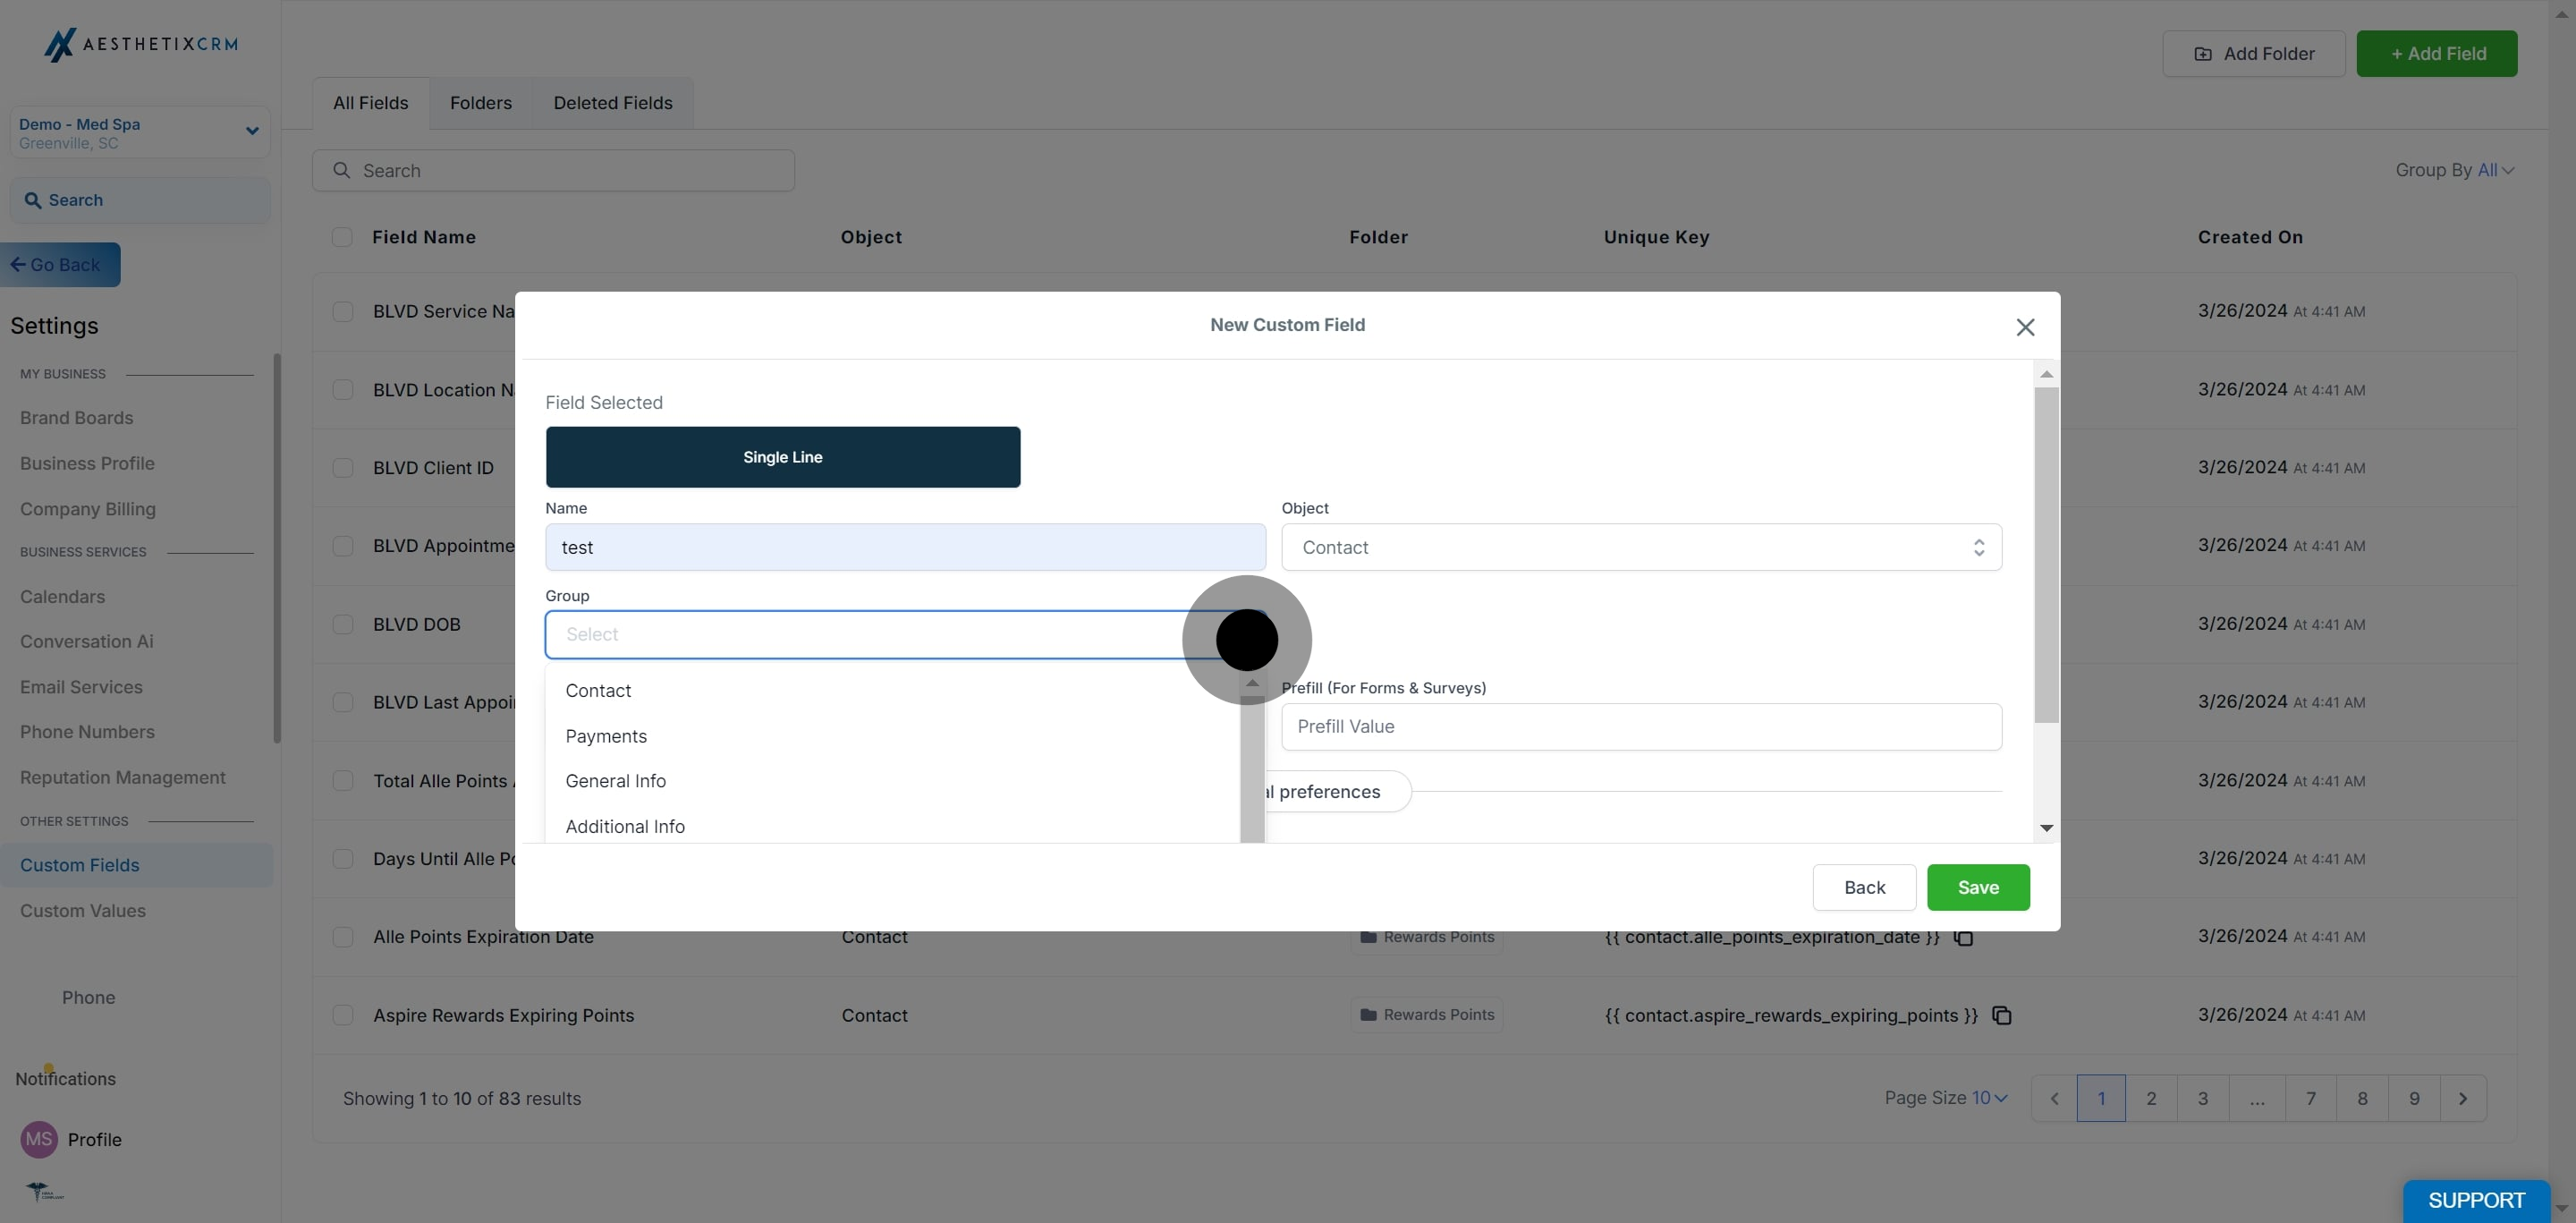Screen dimensions: 2576x1223
Task: Open the Object Contact dropdown
Action: [x=1641, y=547]
